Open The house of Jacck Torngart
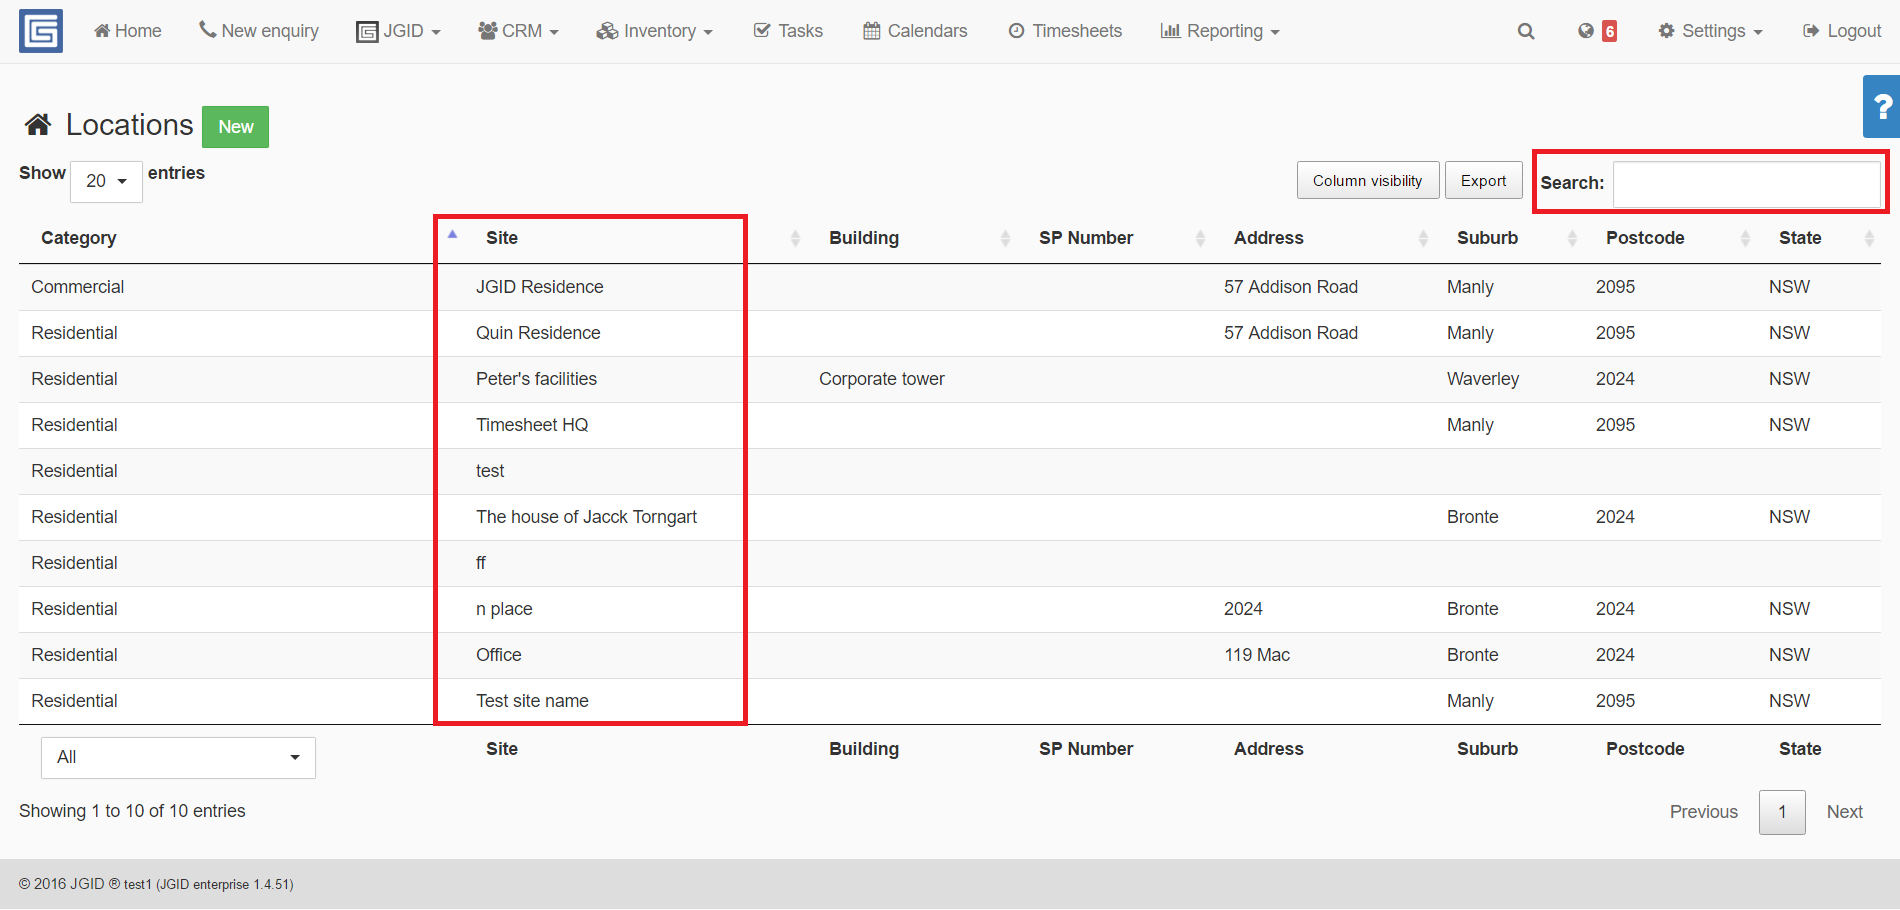Viewport: 1900px width, 910px height. click(586, 517)
